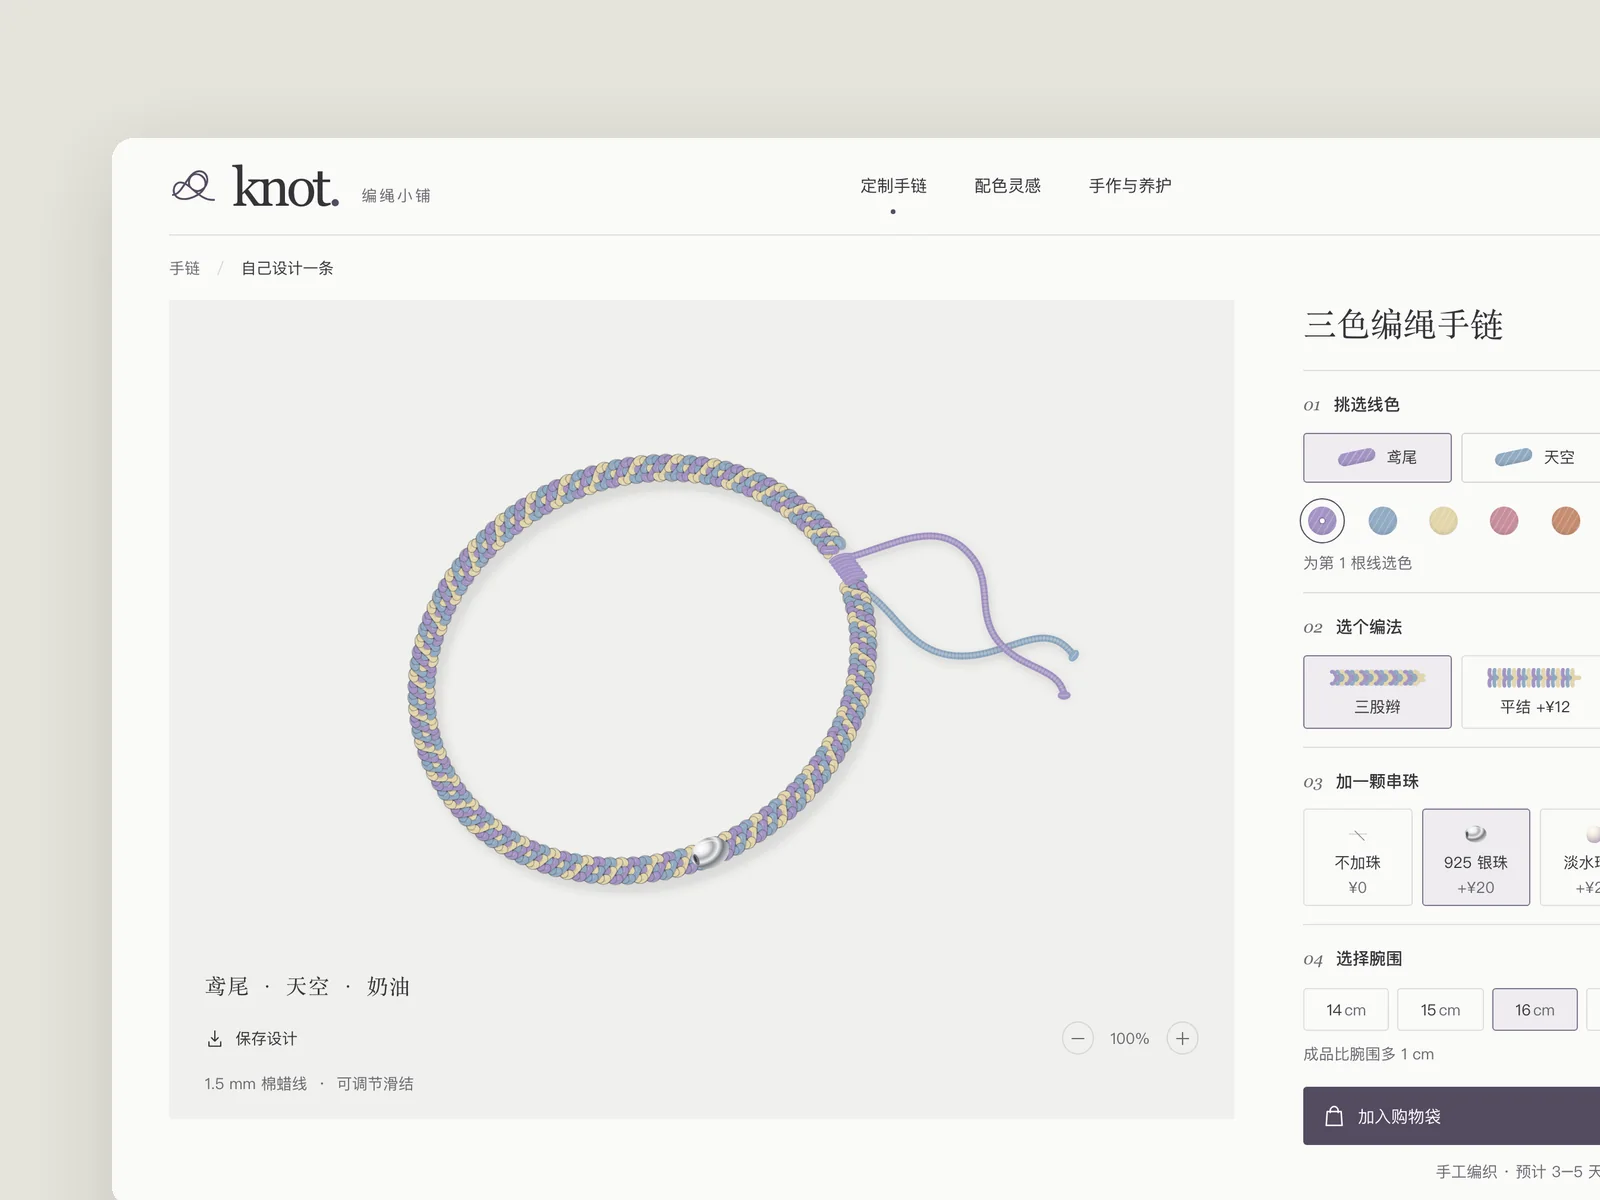1600x1200 pixels.
Task: Choose the blue thread color swatch
Action: (x=1383, y=521)
